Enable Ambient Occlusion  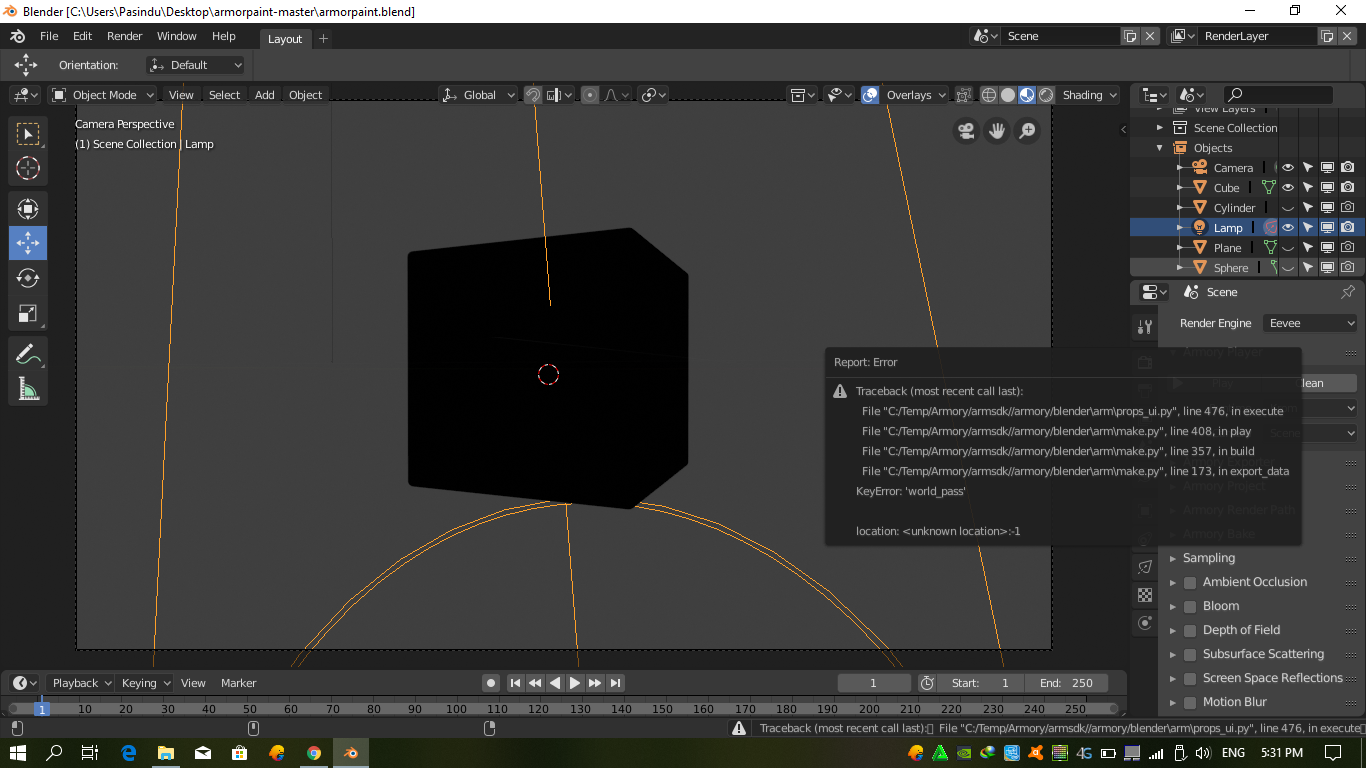point(1189,582)
